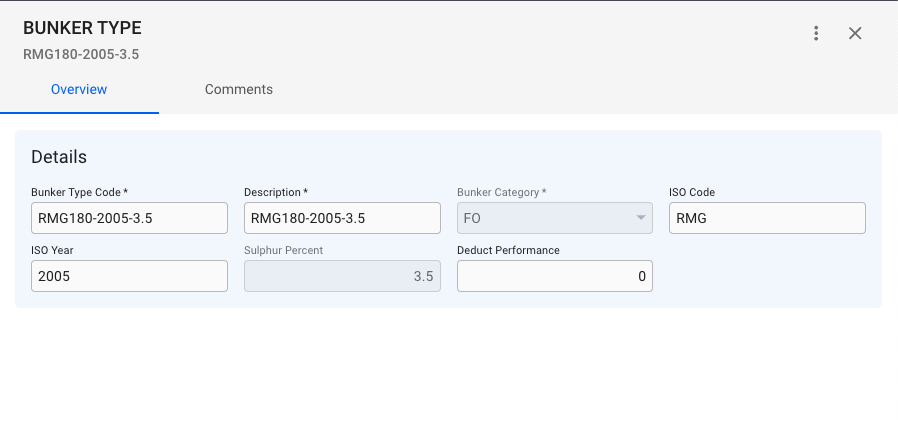The image size is (898, 421).
Task: Click the ISO Code label text
Action: coord(692,192)
